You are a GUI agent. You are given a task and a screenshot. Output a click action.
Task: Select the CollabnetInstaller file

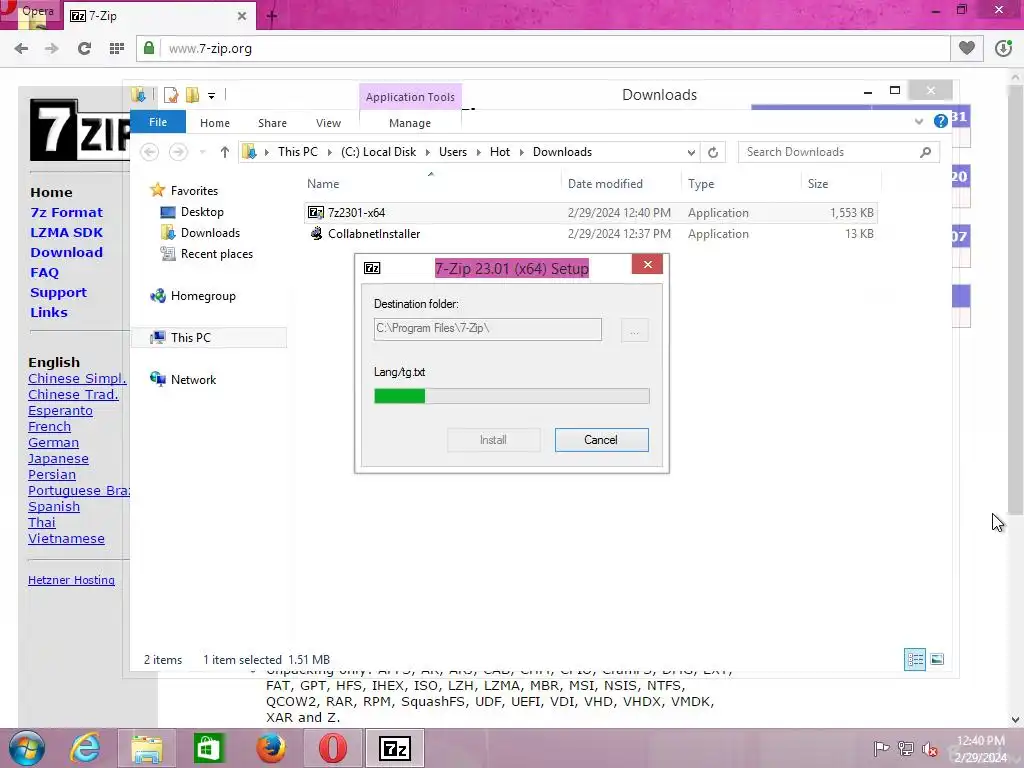pos(591,234)
